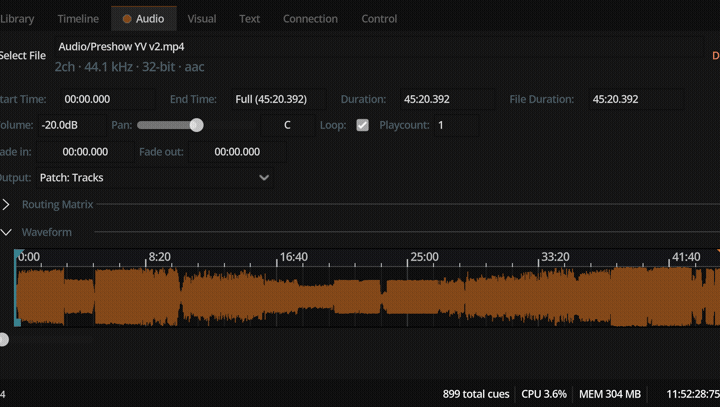Click the 8:20 mark on waveform ruler
The image size is (720, 407).
159,257
